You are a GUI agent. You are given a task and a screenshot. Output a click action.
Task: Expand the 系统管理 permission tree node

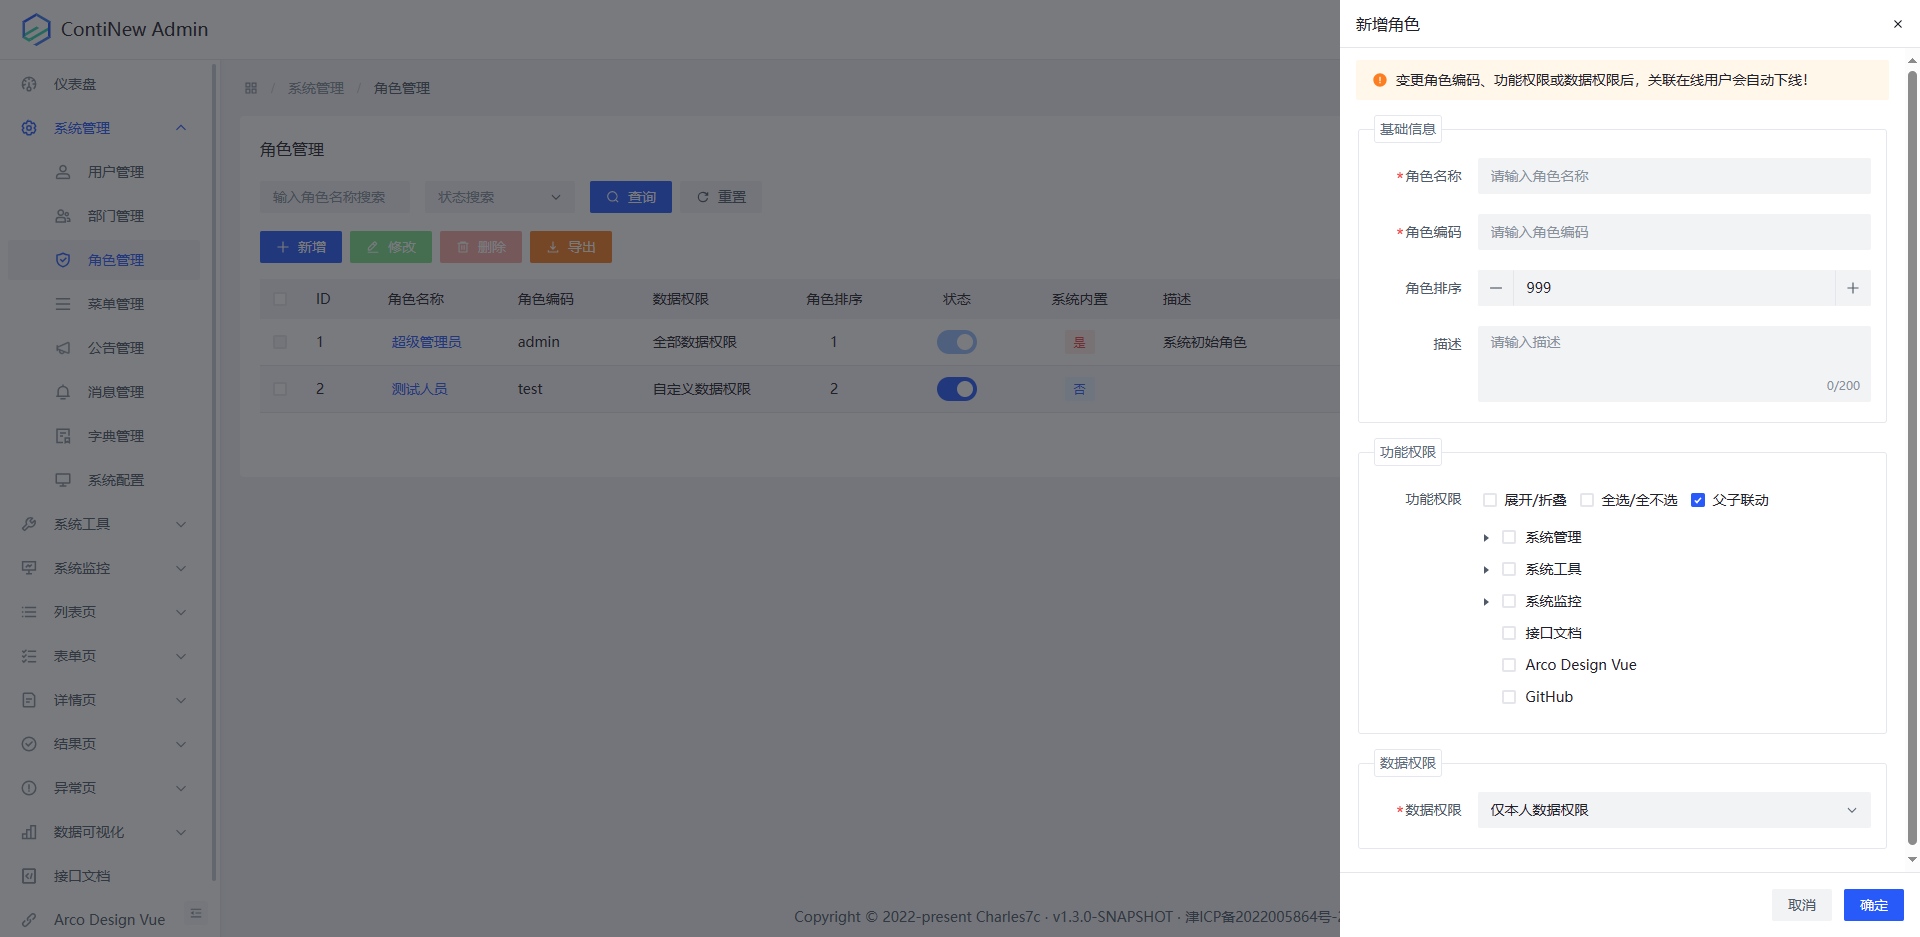[1486, 538]
